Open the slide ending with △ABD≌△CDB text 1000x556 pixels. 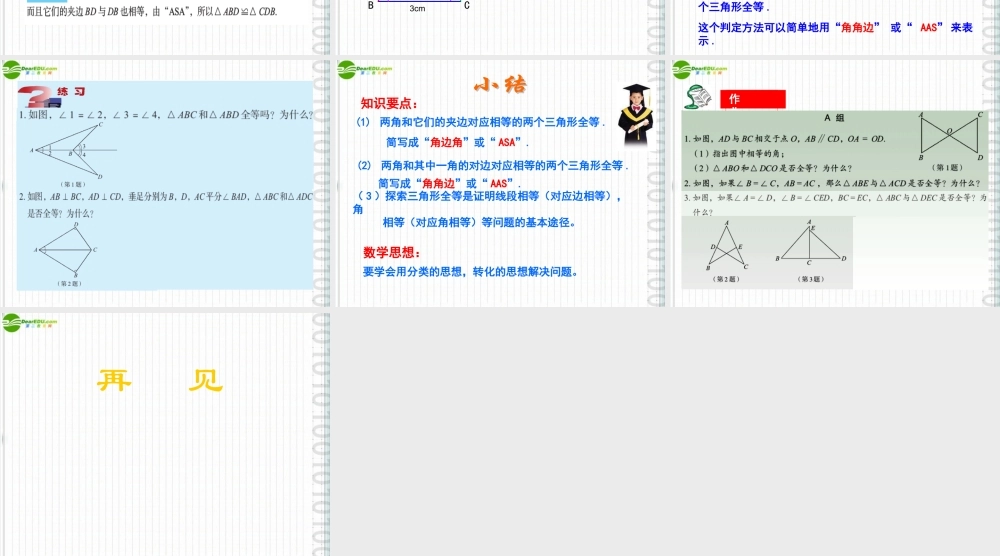(166, 27)
